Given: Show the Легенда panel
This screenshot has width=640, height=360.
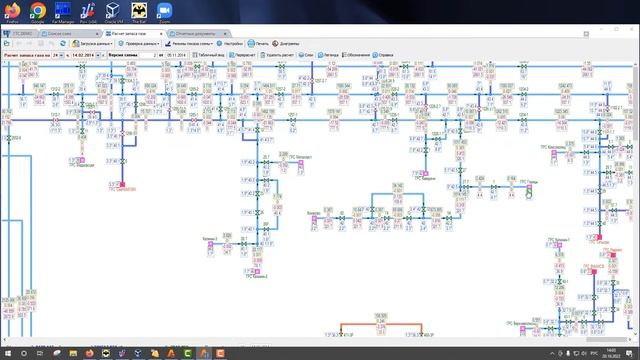Looking at the screenshot, I should point(328,55).
